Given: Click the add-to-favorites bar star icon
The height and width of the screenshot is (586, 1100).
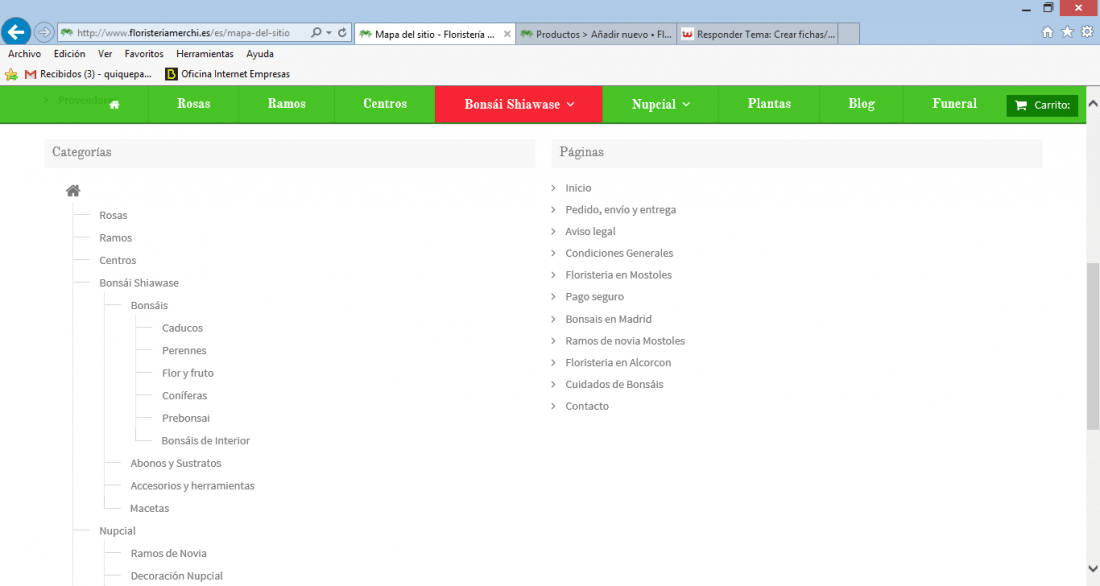Looking at the screenshot, I should pyautogui.click(x=11, y=74).
